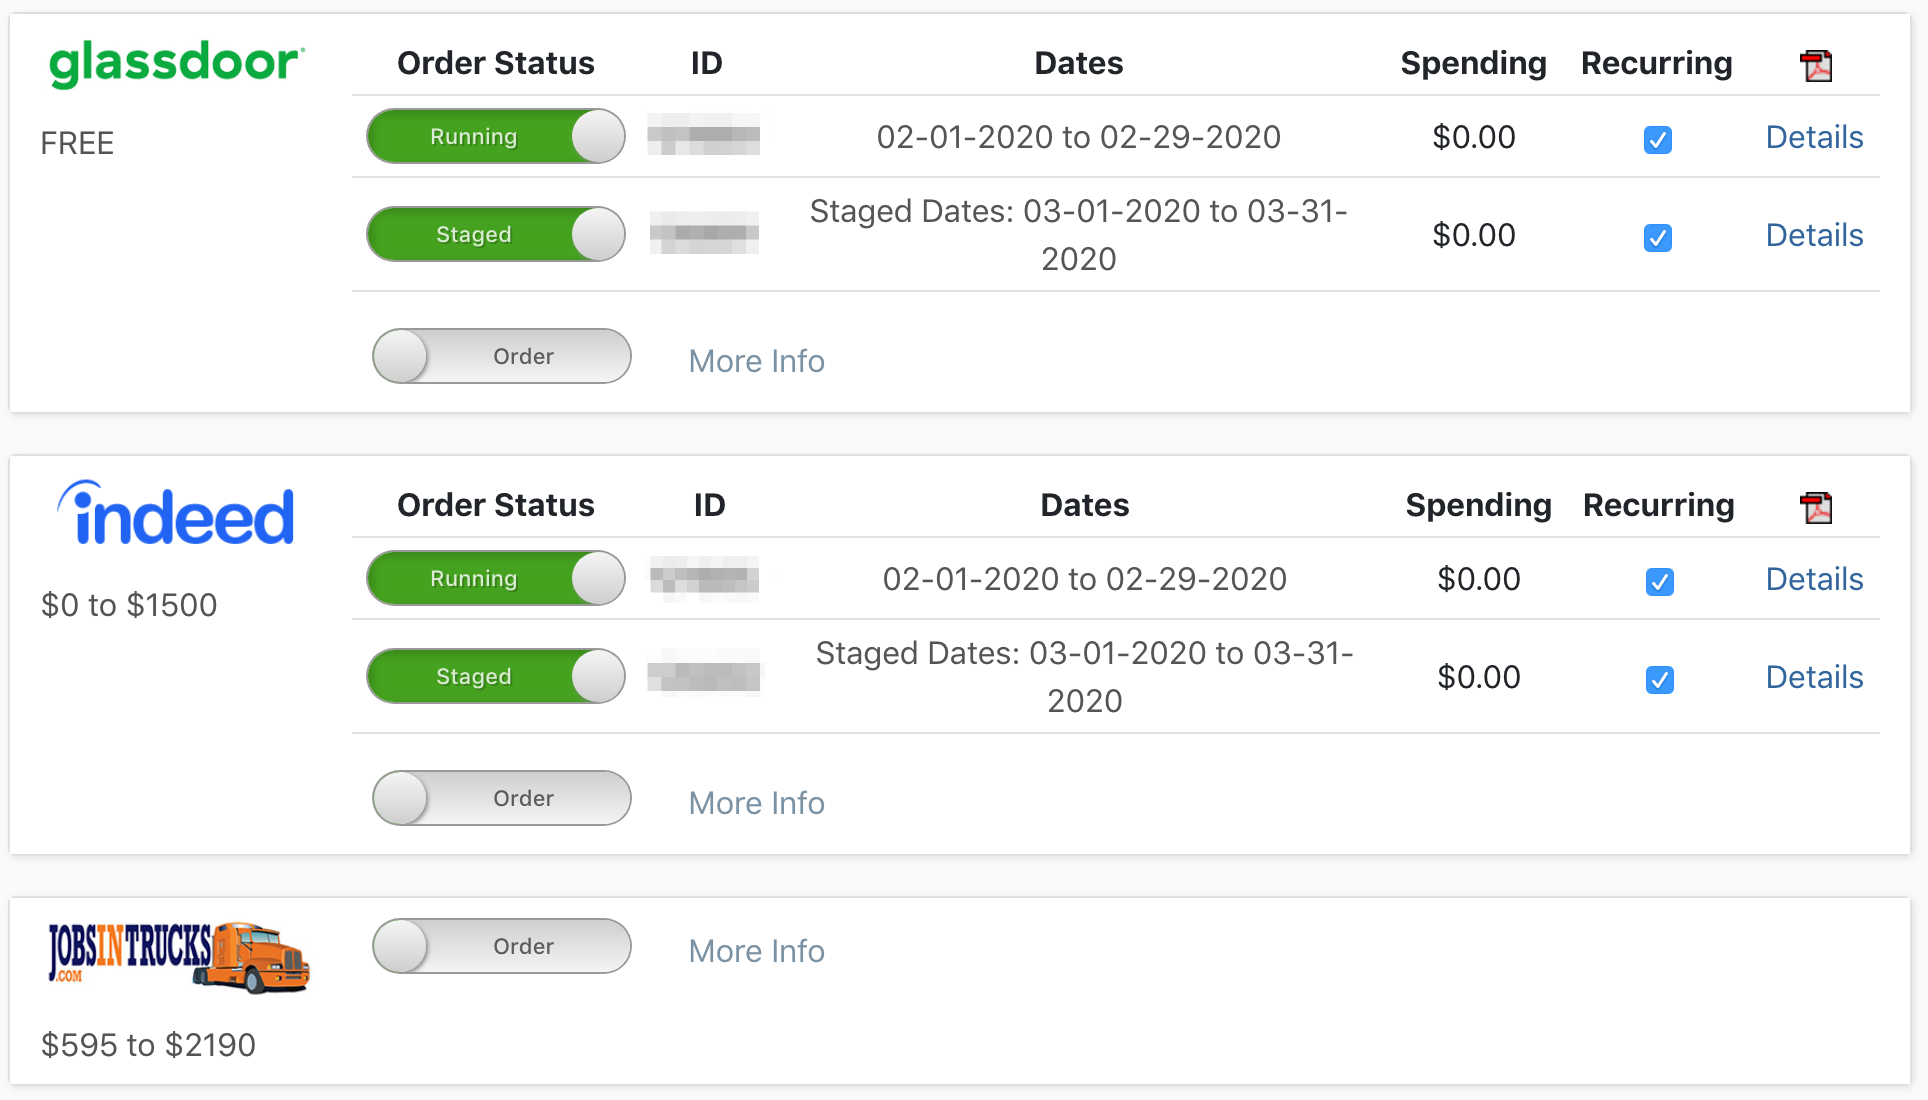Viewport: 1928px width, 1100px height.
Task: Uncheck Recurring for Glassdoor staged order
Action: pos(1658,238)
